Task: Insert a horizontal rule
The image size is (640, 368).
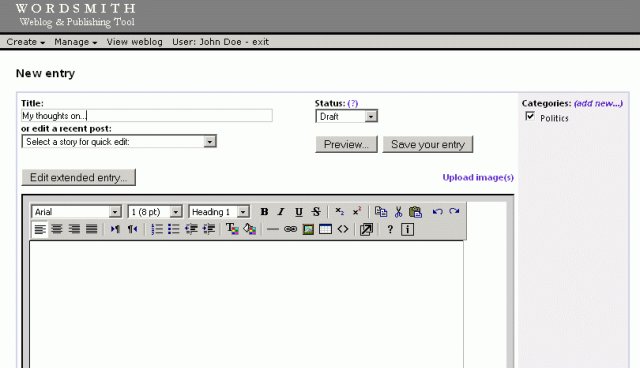Action: pyautogui.click(x=273, y=229)
